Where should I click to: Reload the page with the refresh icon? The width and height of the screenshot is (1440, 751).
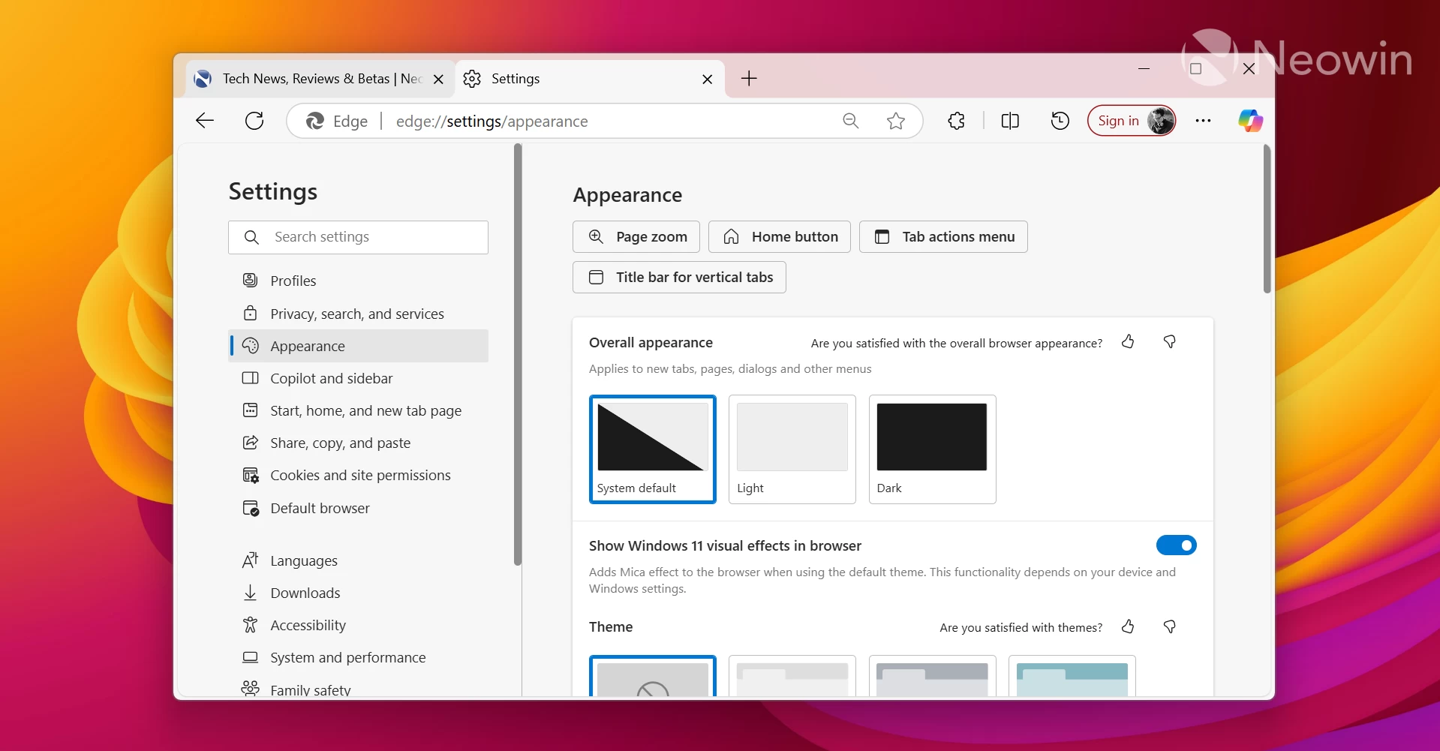255,121
